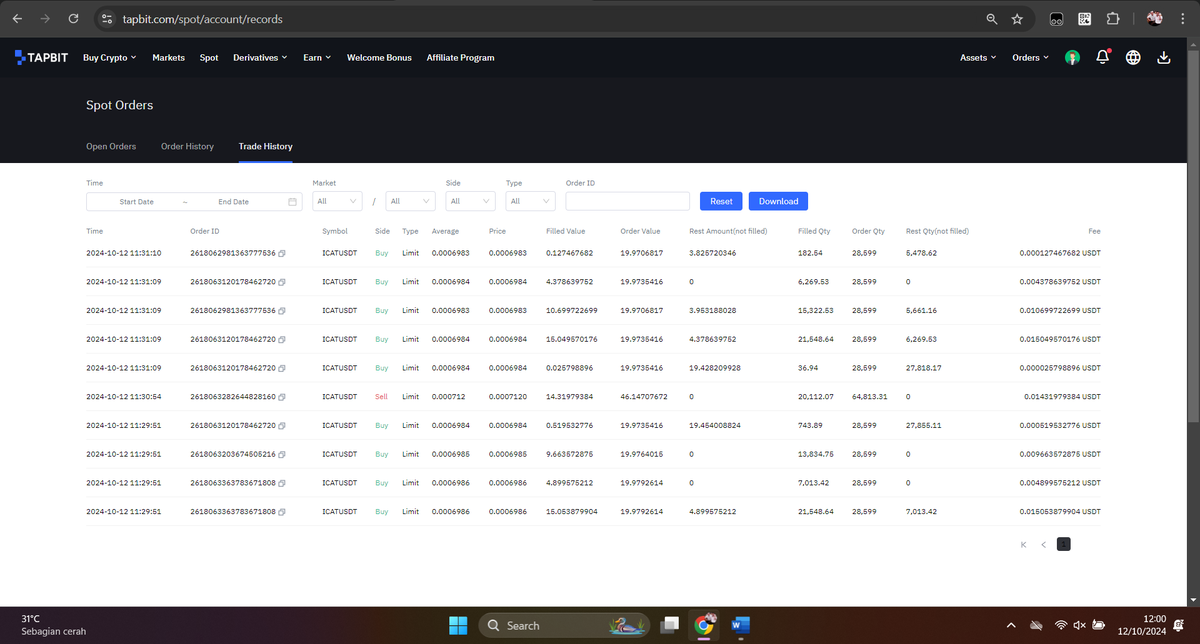
Task: Expand the Buy Crypto menu
Action: 110,58
